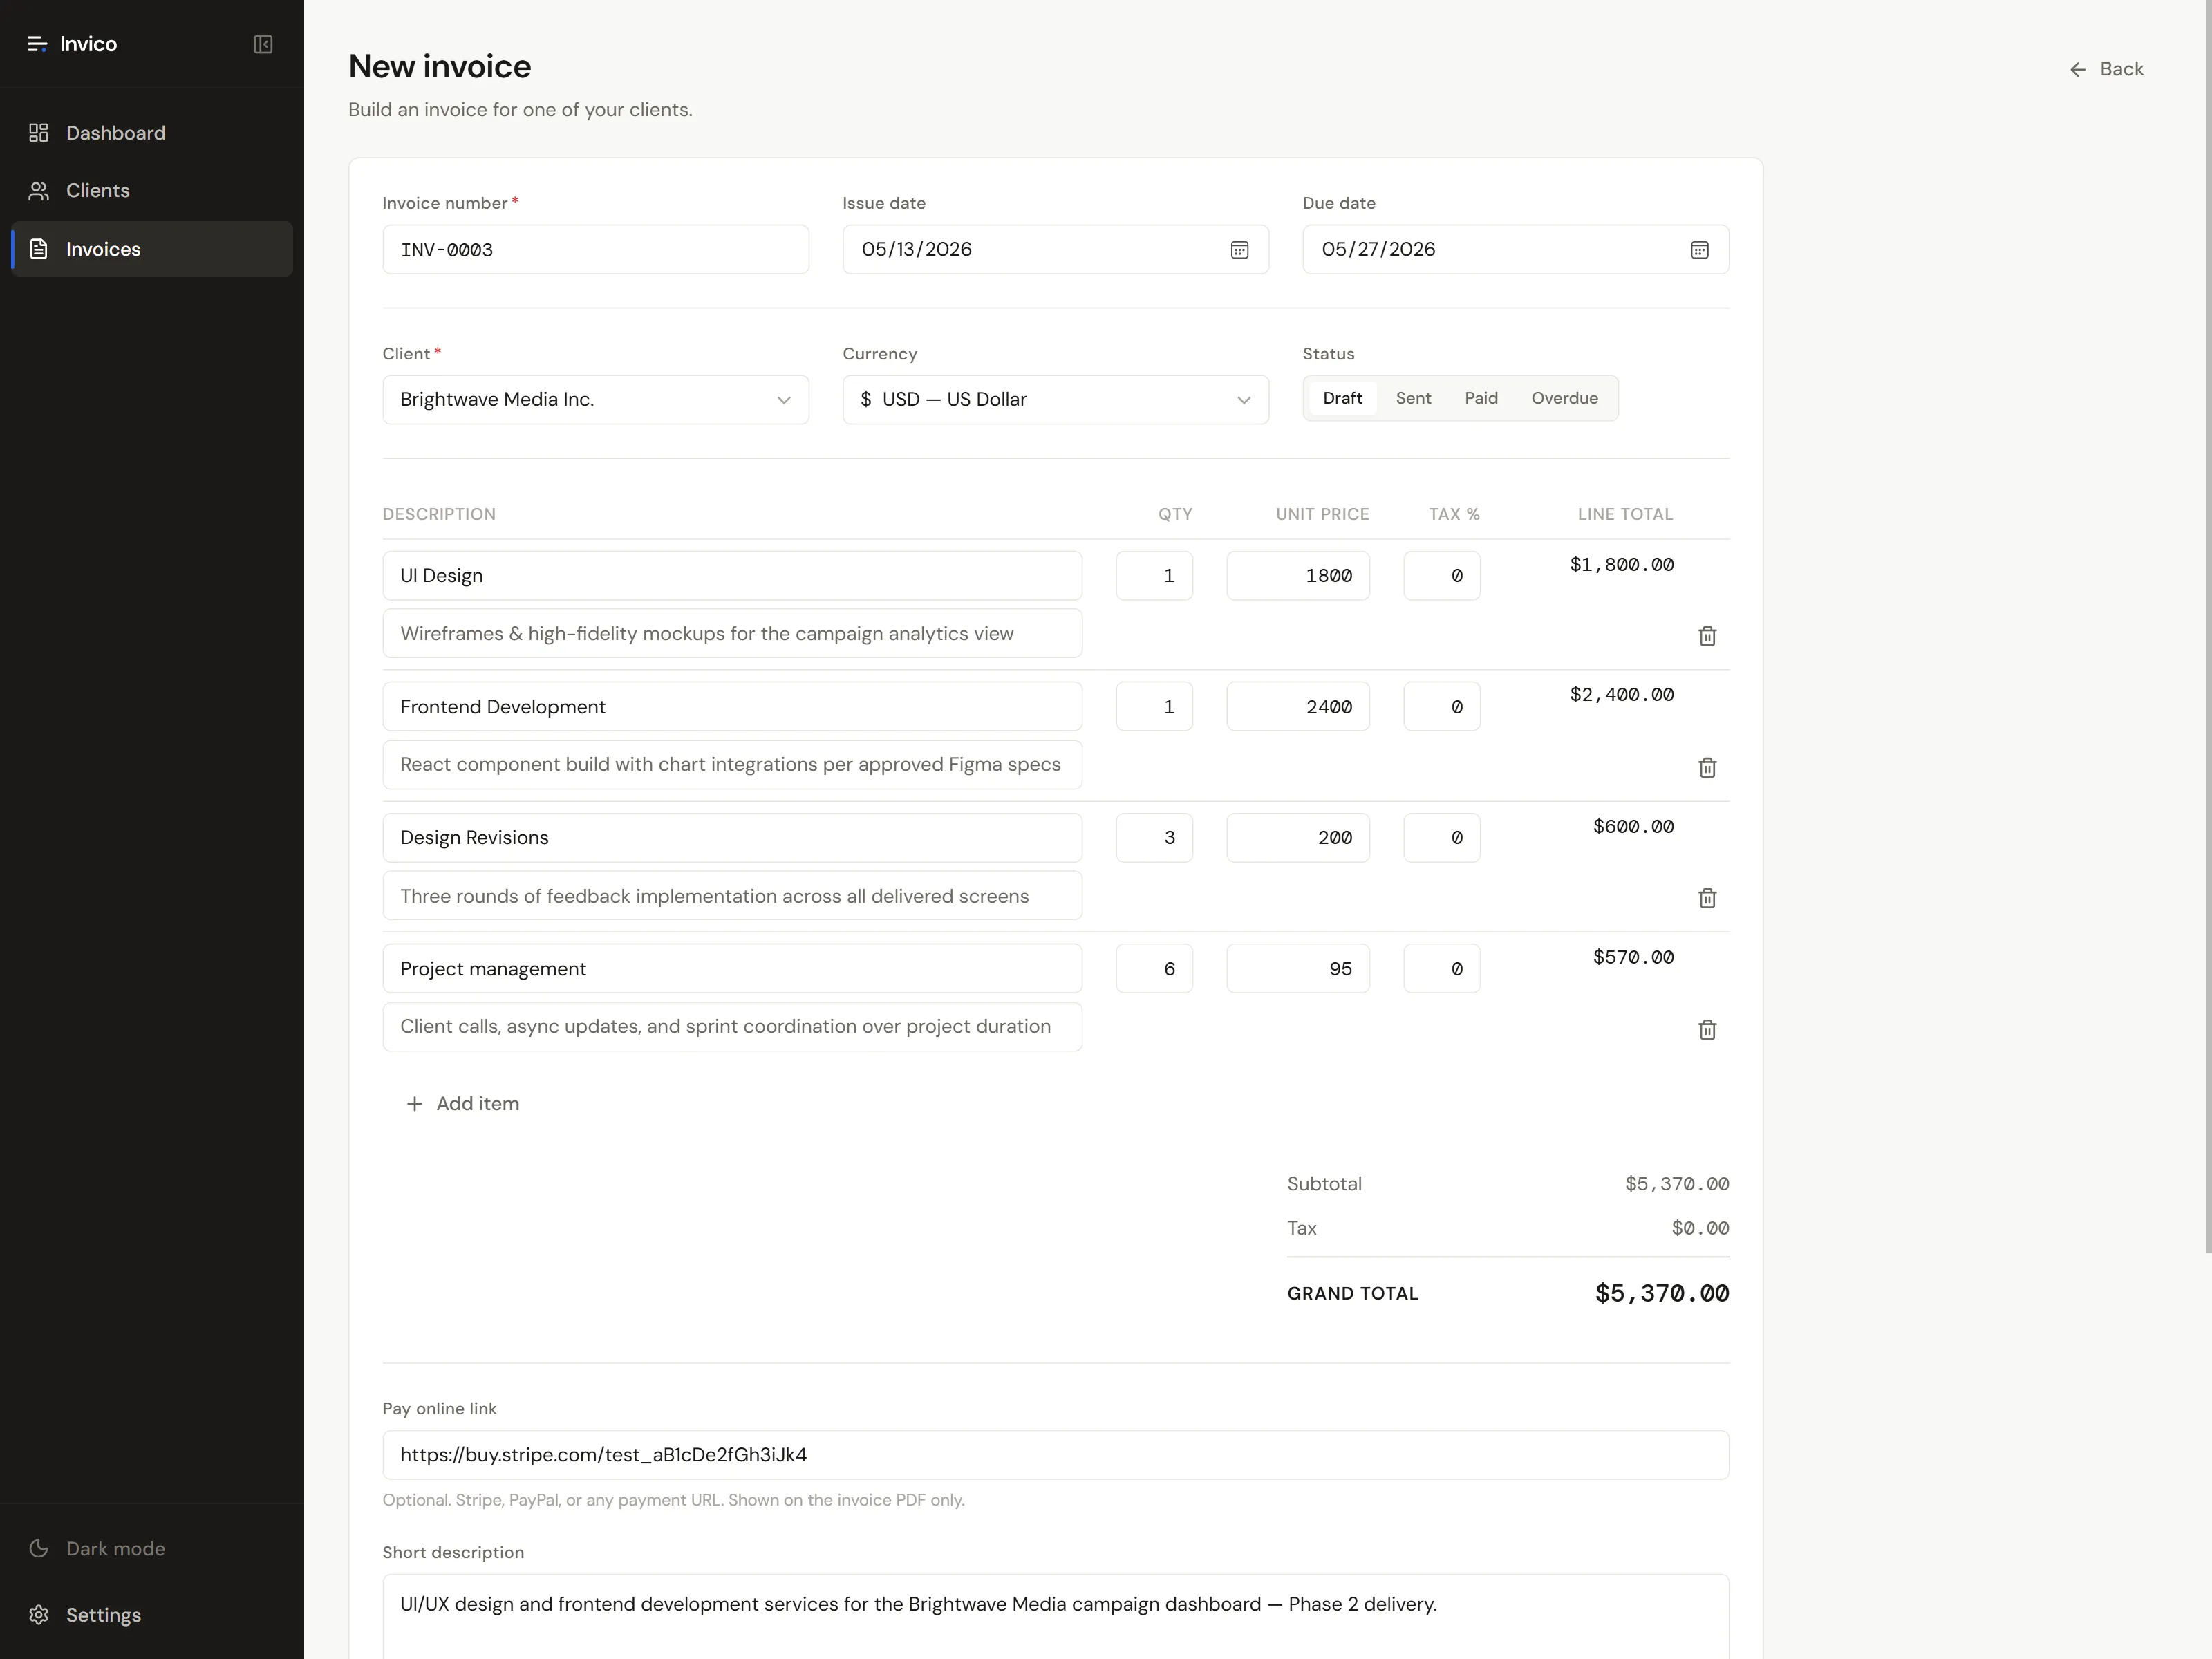Edit the Frontend Development title field
Image resolution: width=2212 pixels, height=1659 pixels.
click(732, 707)
